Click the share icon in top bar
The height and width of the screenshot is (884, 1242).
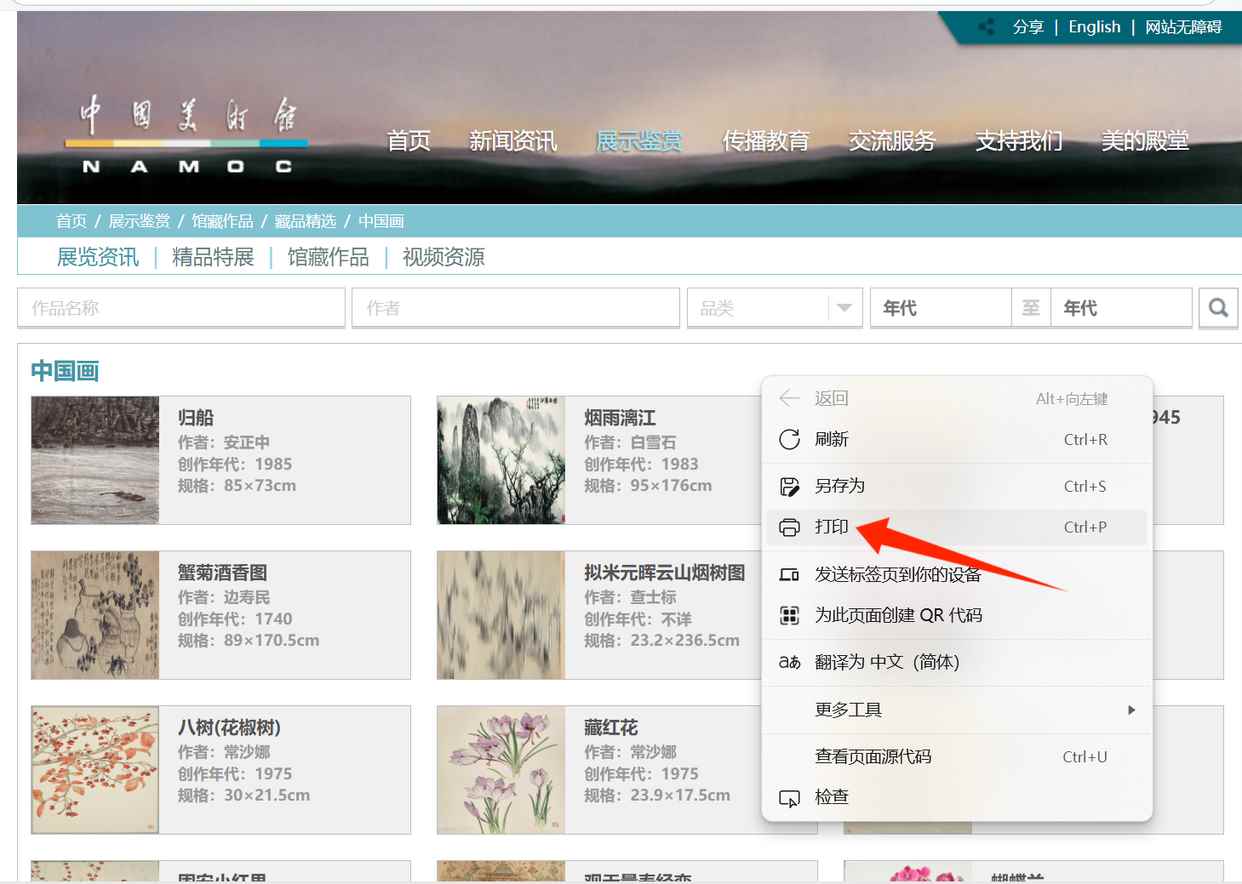click(986, 27)
